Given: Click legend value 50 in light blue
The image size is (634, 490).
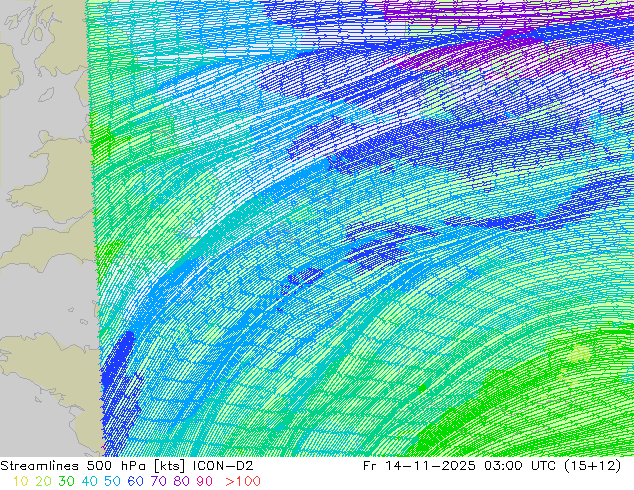Looking at the screenshot, I should (112, 482).
